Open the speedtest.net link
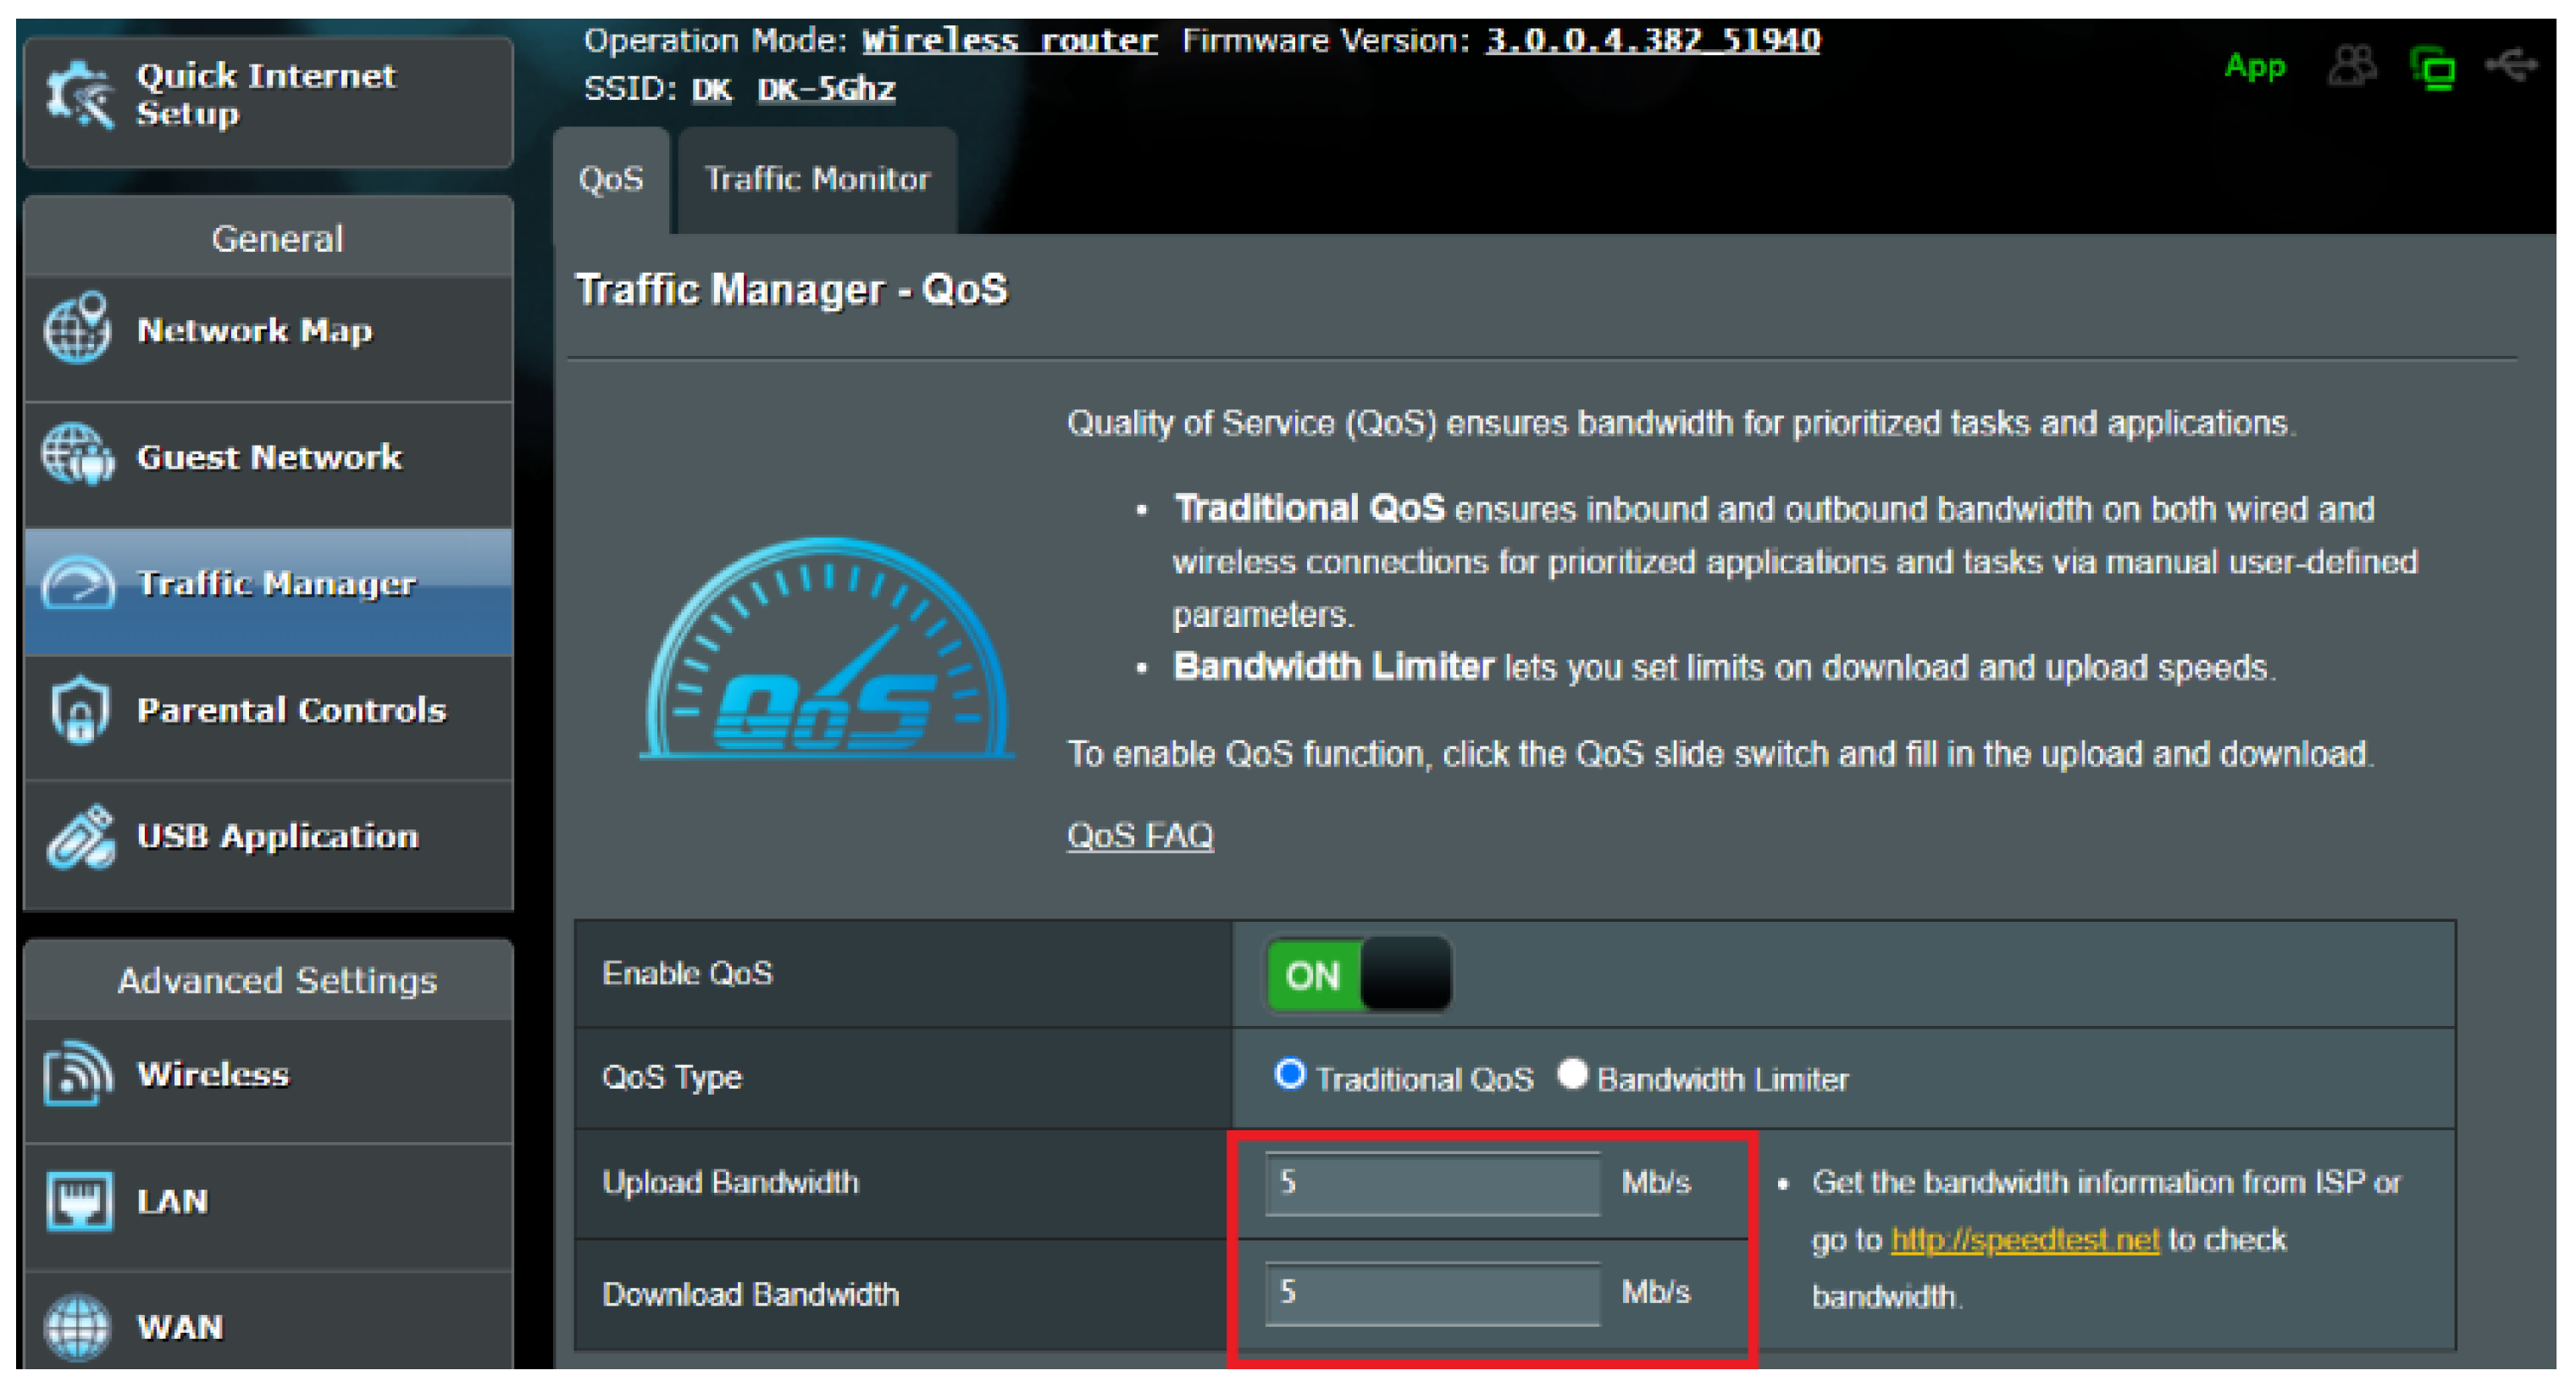2576x1387 pixels. tap(2025, 1240)
